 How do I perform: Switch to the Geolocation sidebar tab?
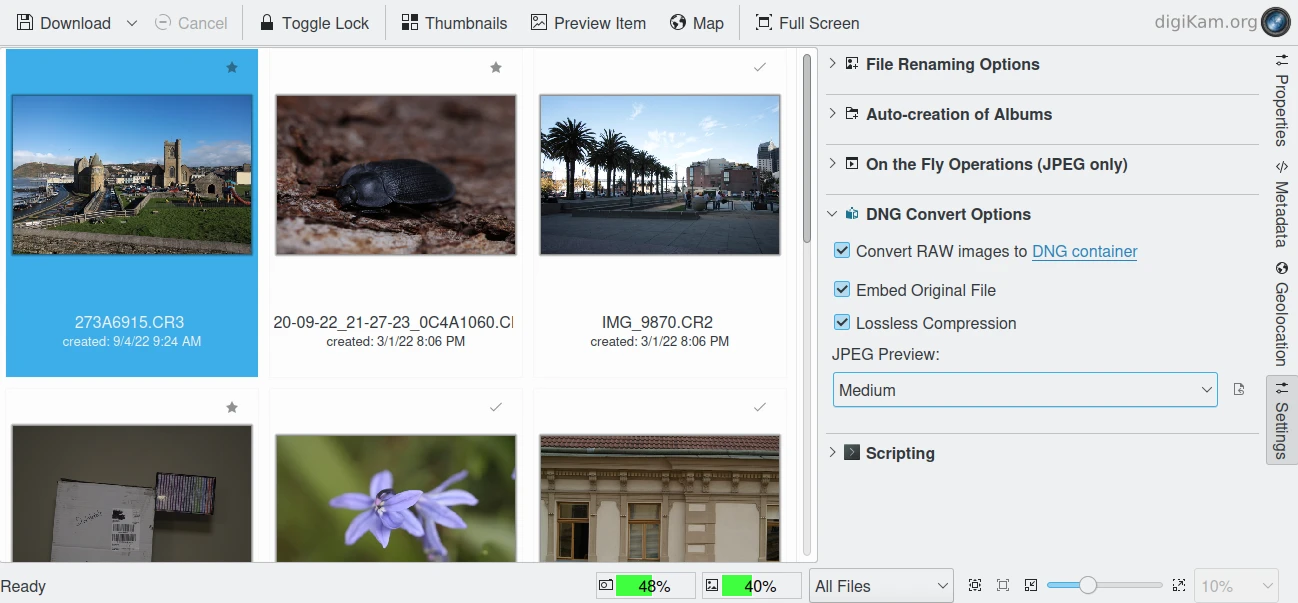1281,314
